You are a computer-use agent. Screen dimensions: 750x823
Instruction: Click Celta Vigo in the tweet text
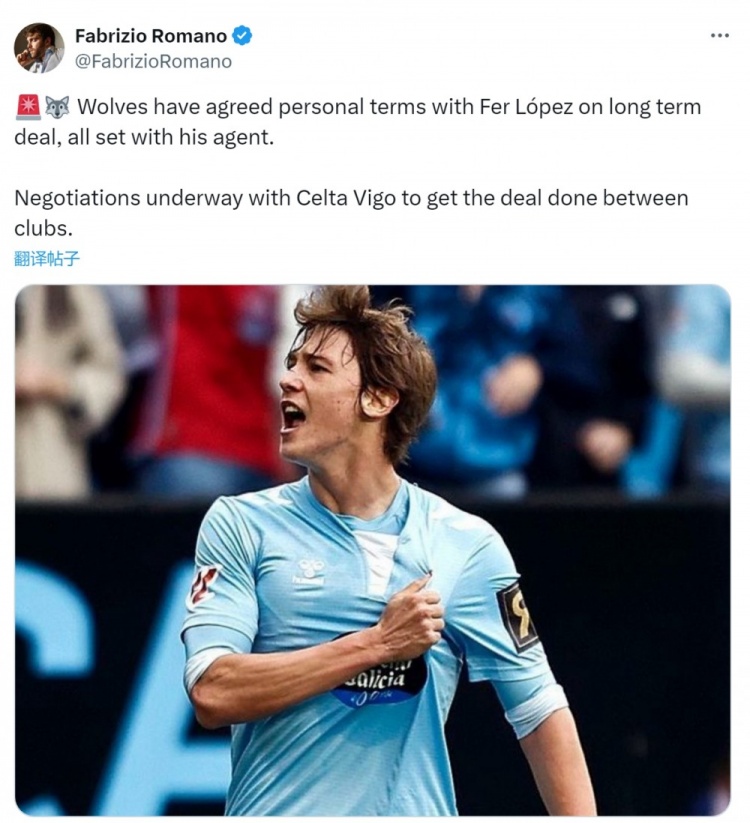(346, 198)
